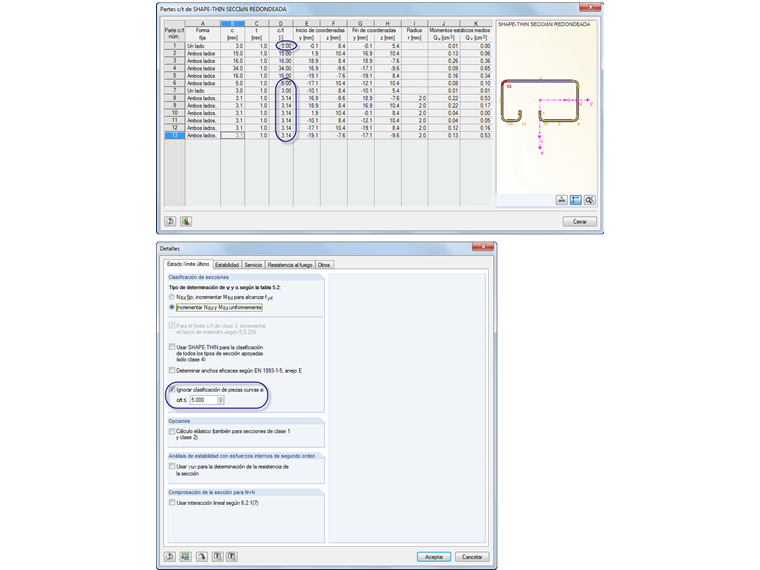Click the units and decimals icon in Detalles

coord(185,556)
